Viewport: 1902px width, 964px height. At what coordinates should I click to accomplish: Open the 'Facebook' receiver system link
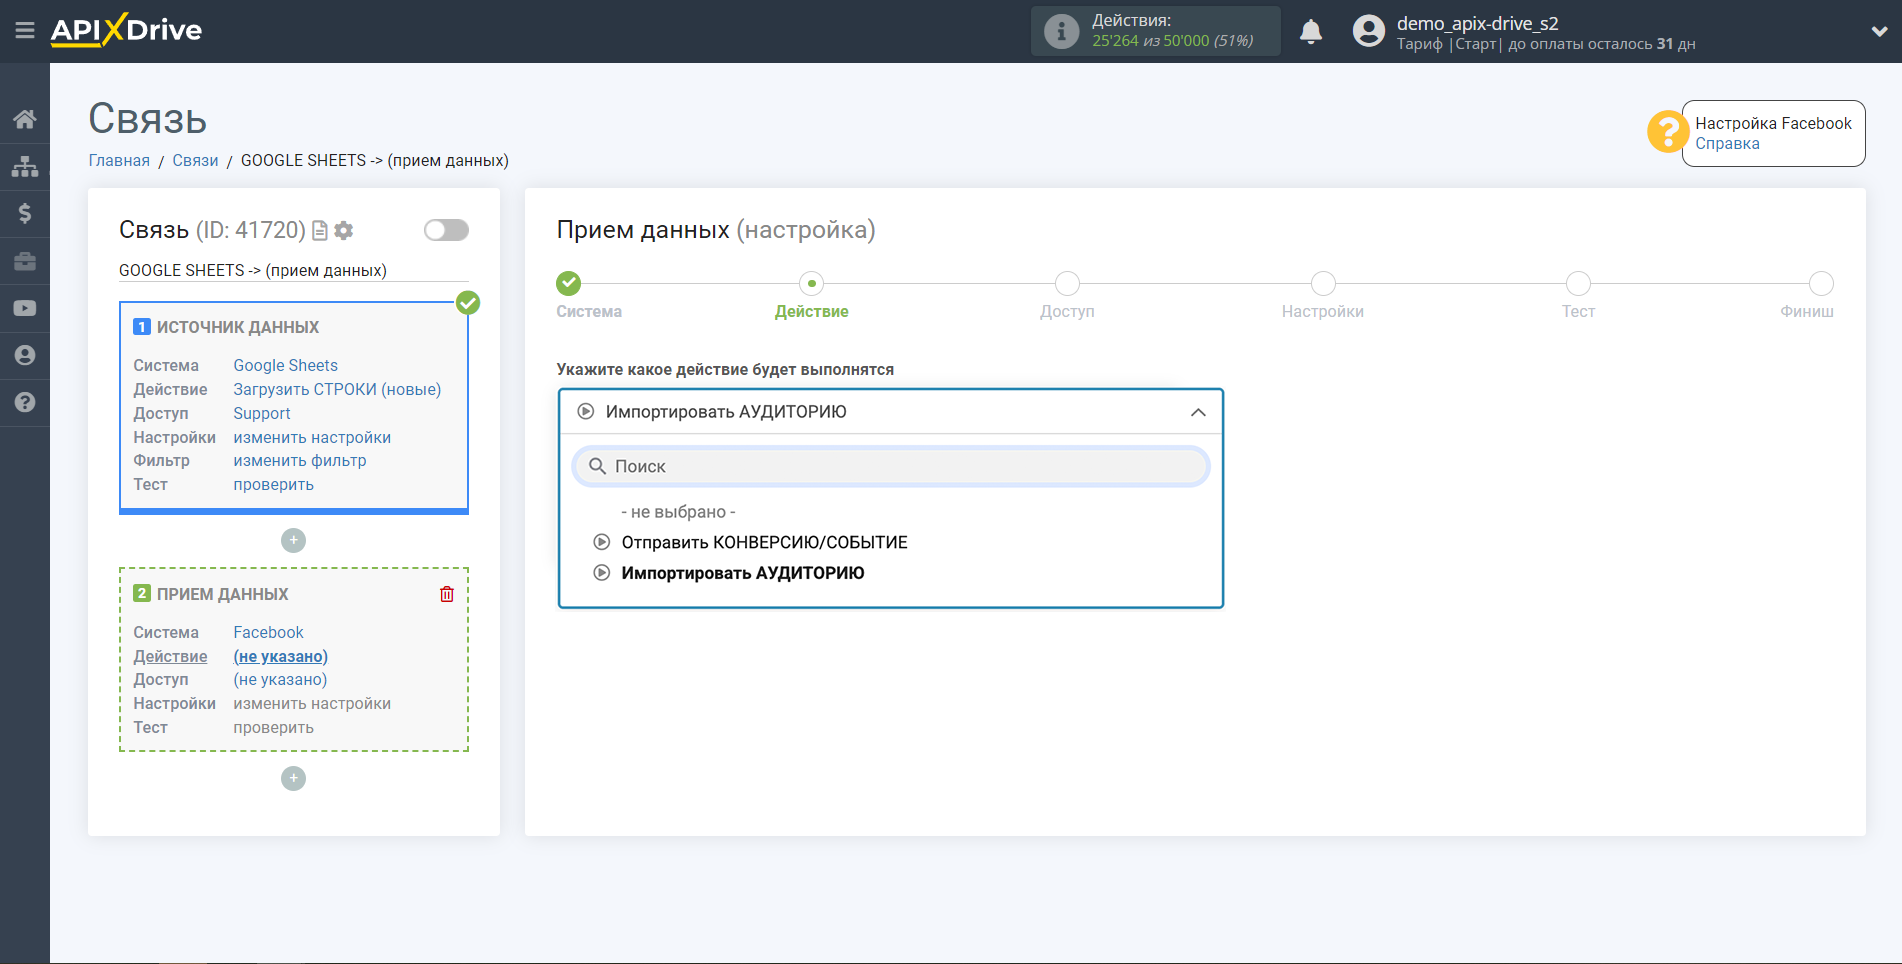coord(268,632)
